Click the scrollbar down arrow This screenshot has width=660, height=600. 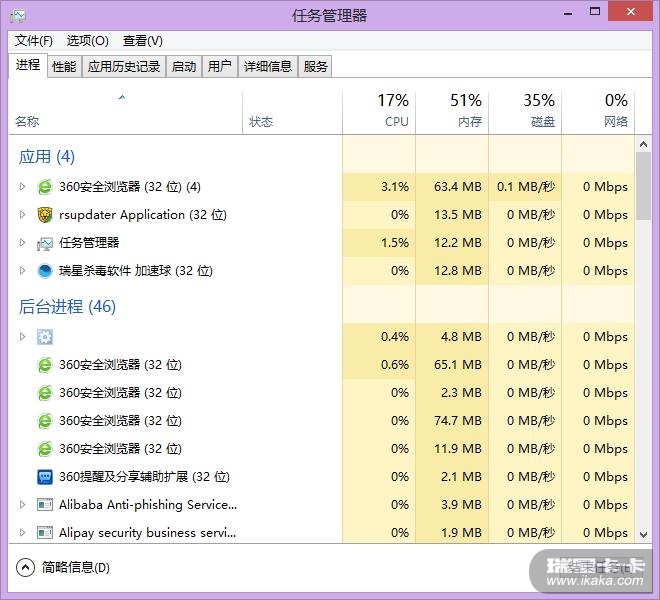(643, 535)
